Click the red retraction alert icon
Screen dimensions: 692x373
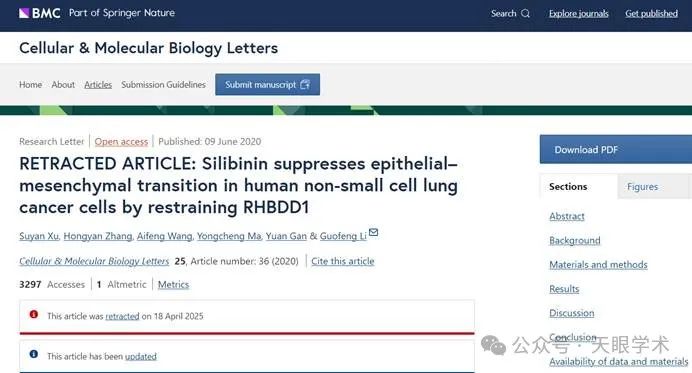[x=34, y=314]
